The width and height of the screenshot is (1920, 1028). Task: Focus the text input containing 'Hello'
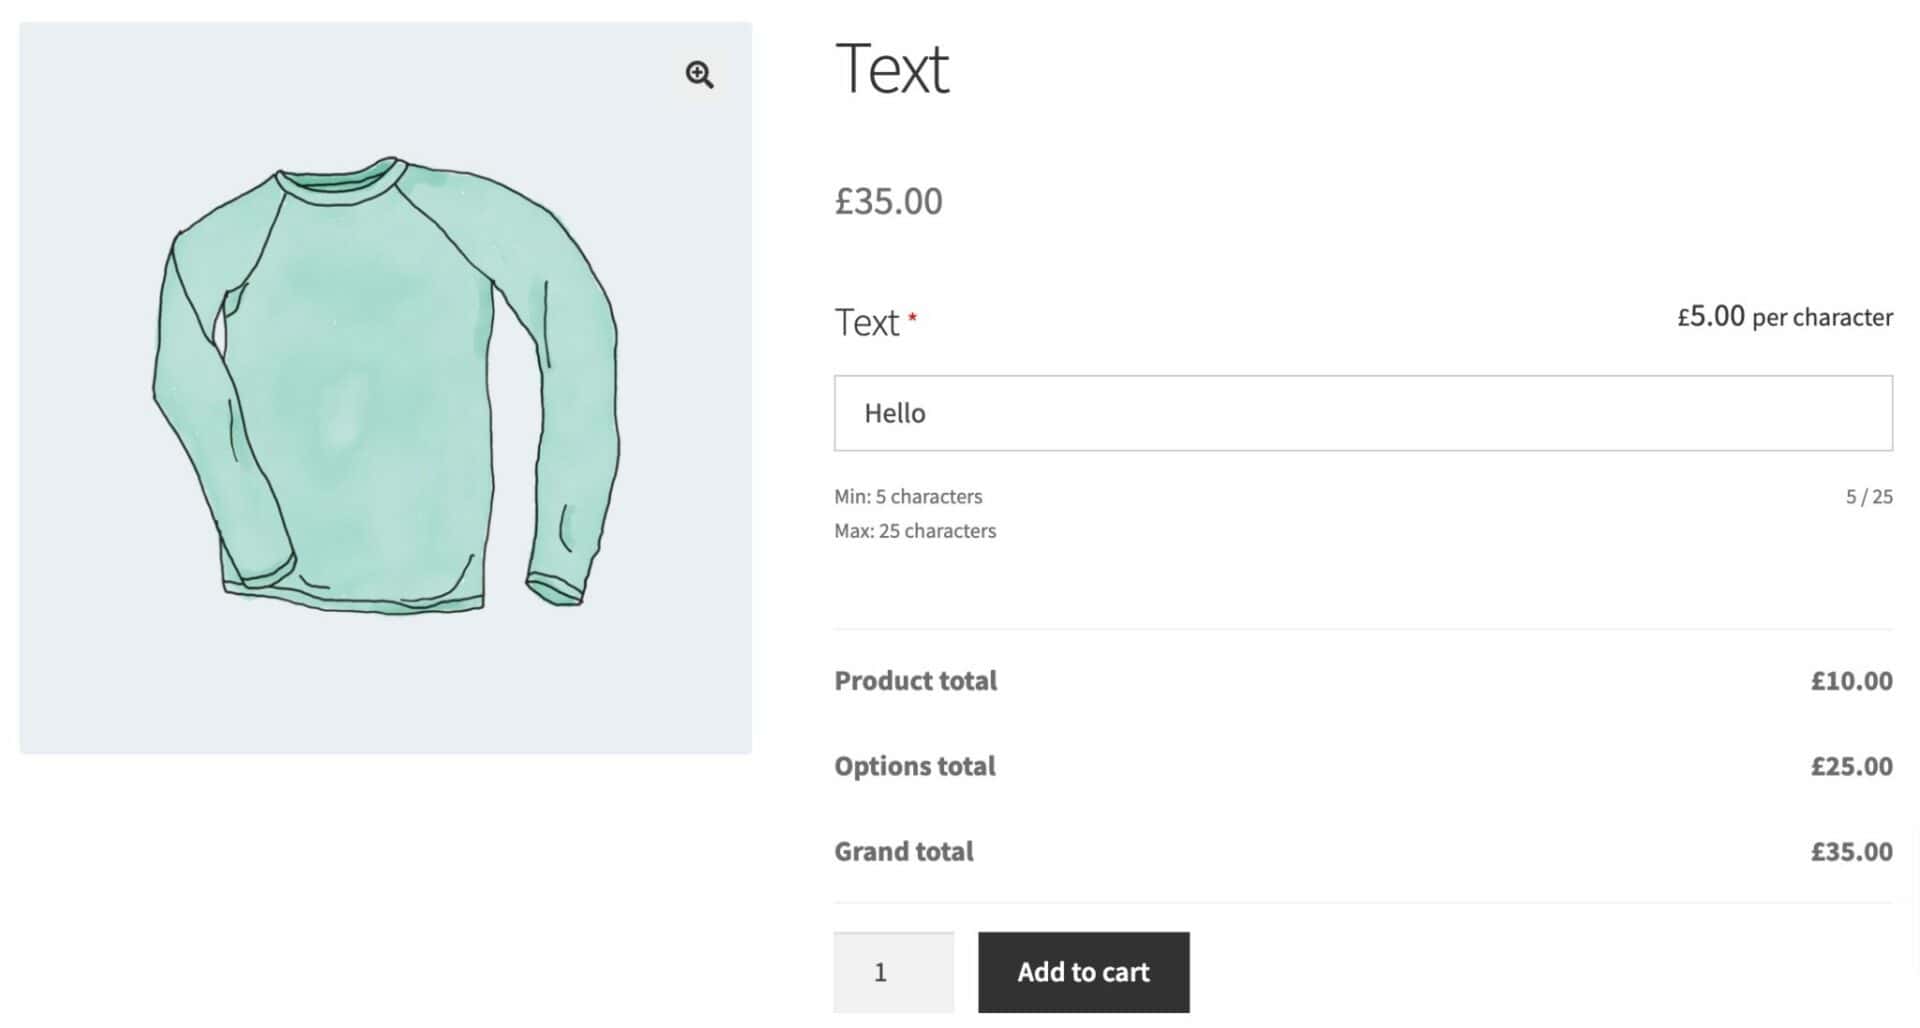tap(1362, 413)
